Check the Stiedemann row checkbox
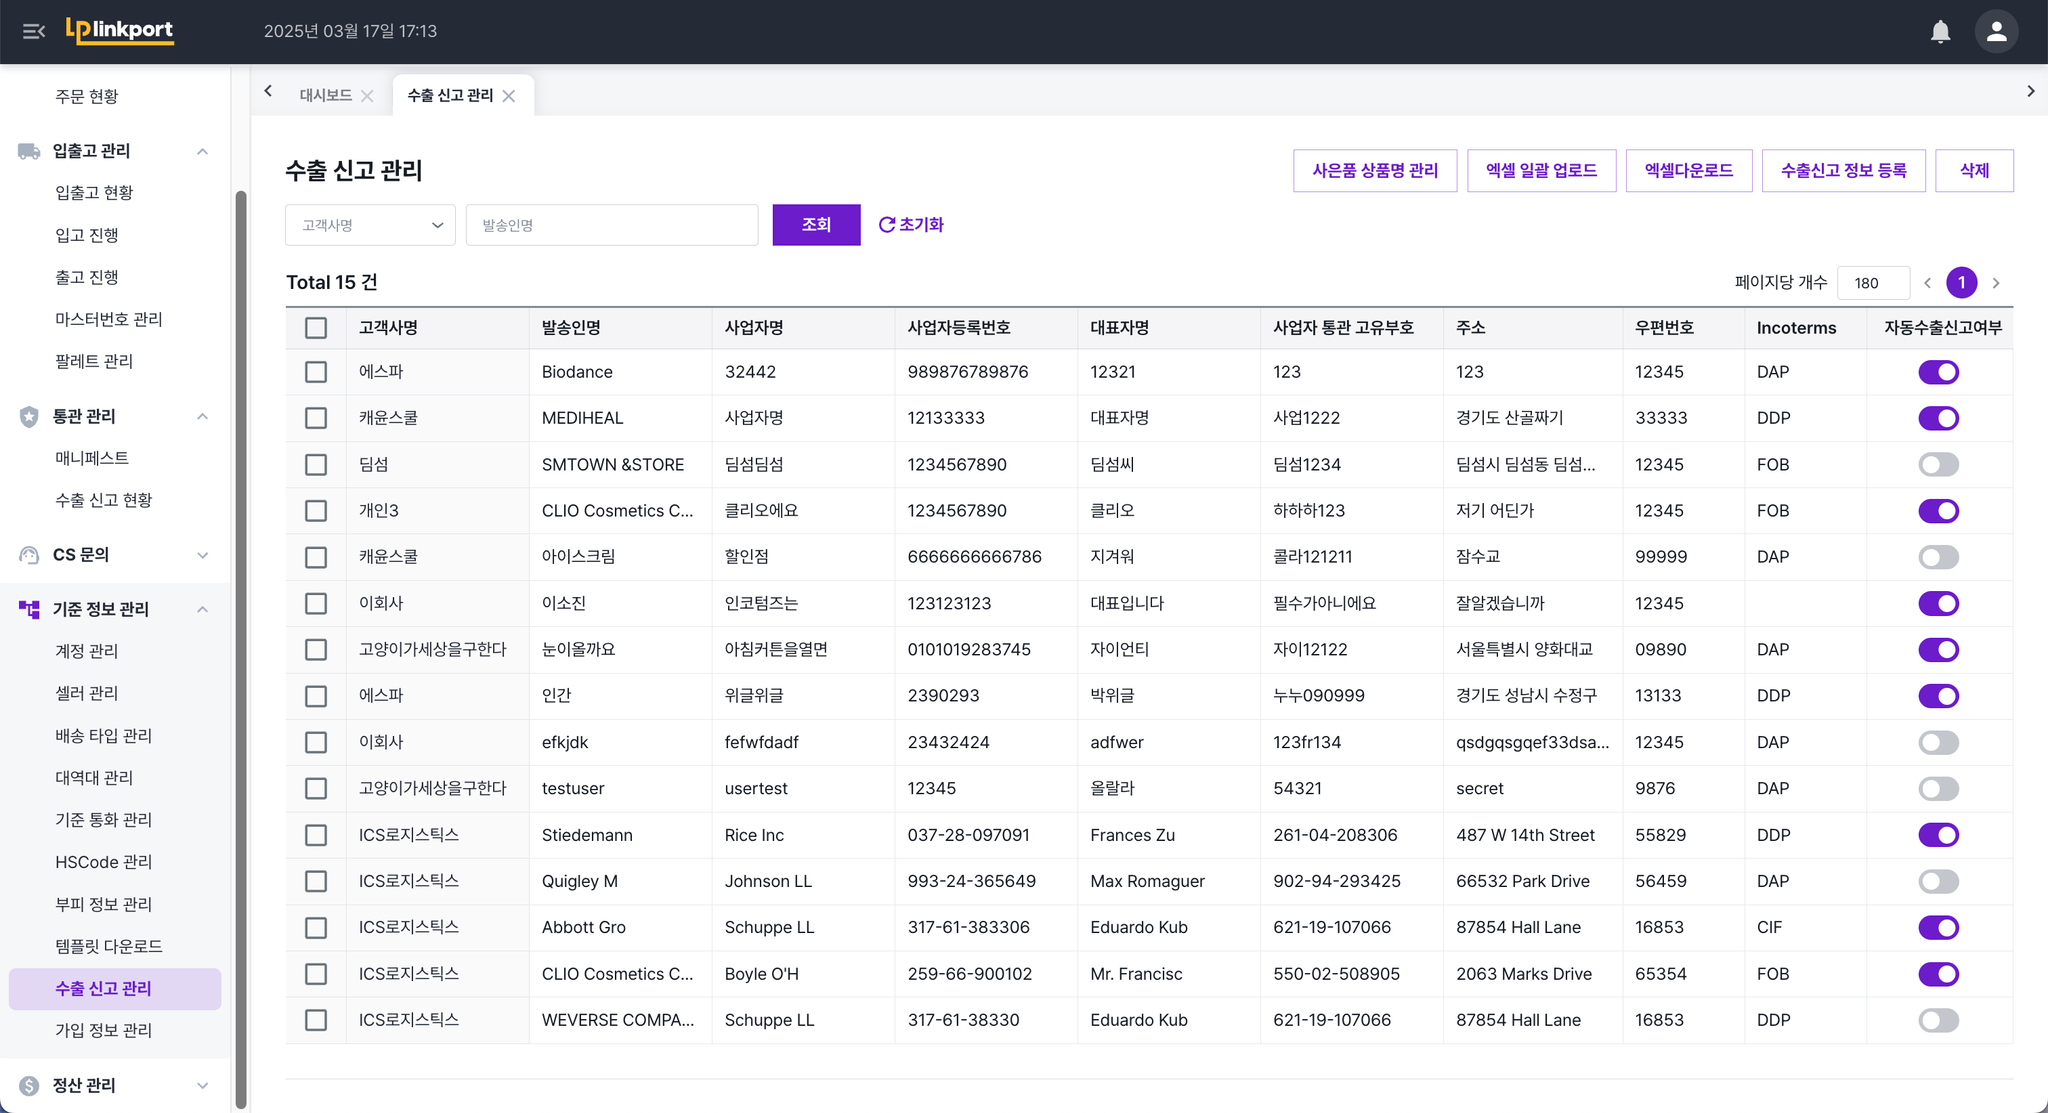Screen dimensions: 2048x1113 (x=316, y=835)
